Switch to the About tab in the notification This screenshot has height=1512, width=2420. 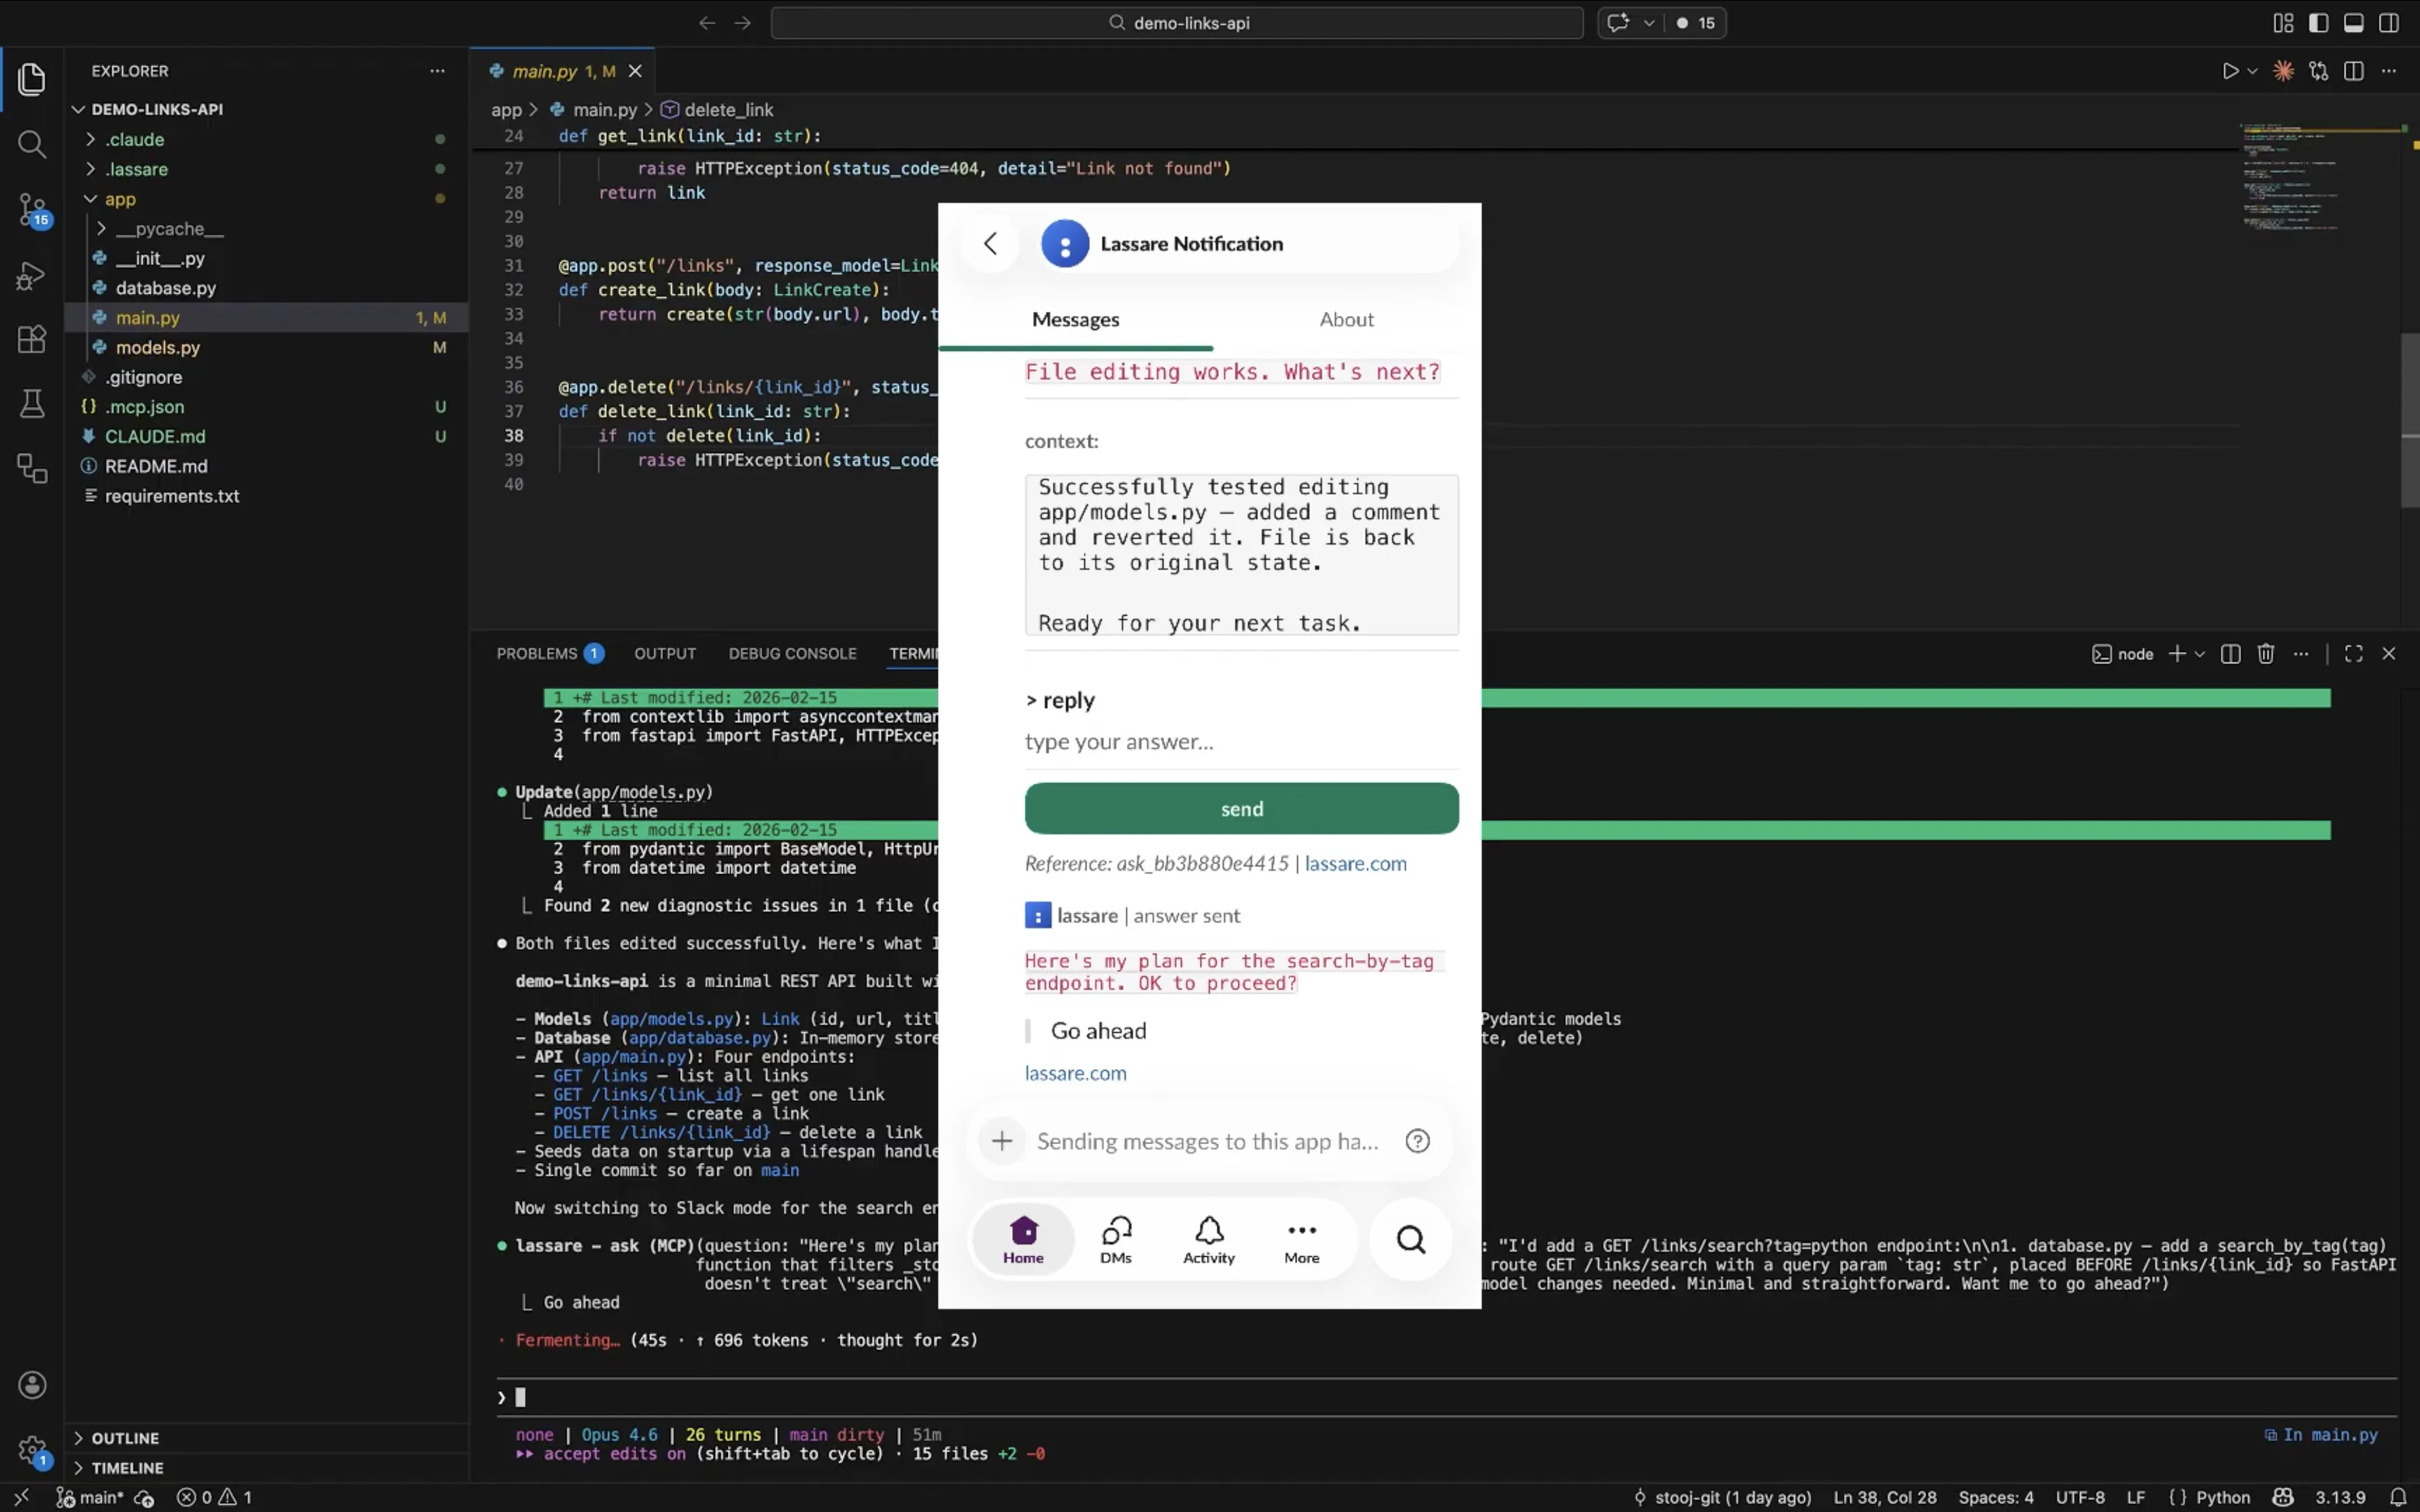[1346, 319]
